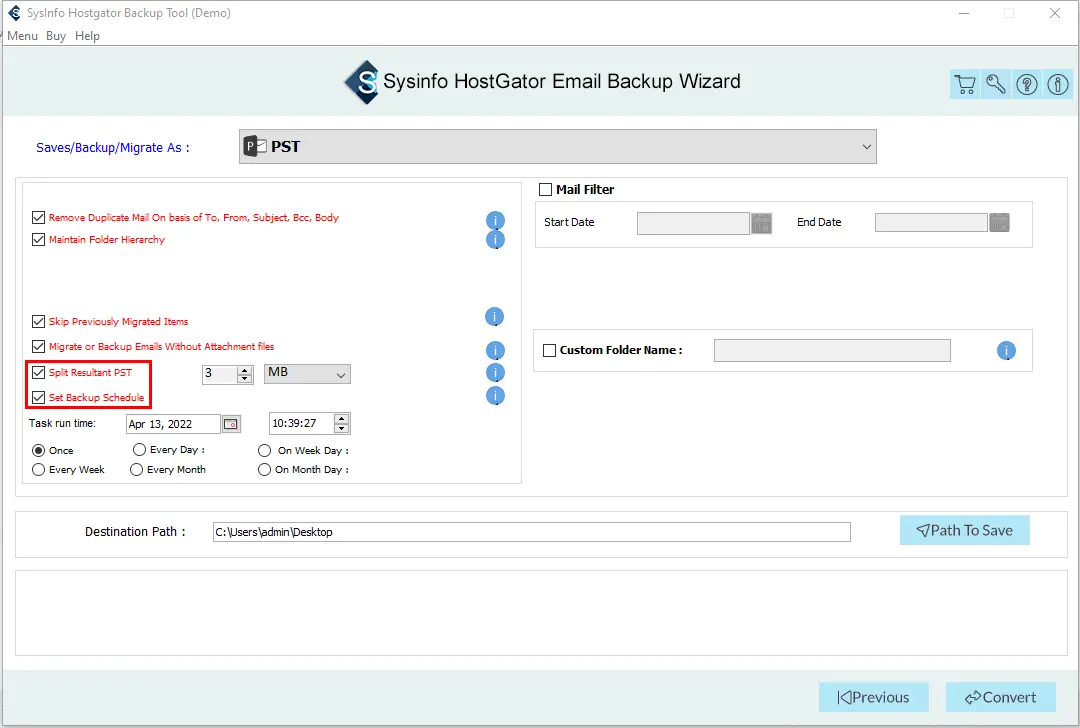
Task: Select the Every Week radio button
Action: 39,470
